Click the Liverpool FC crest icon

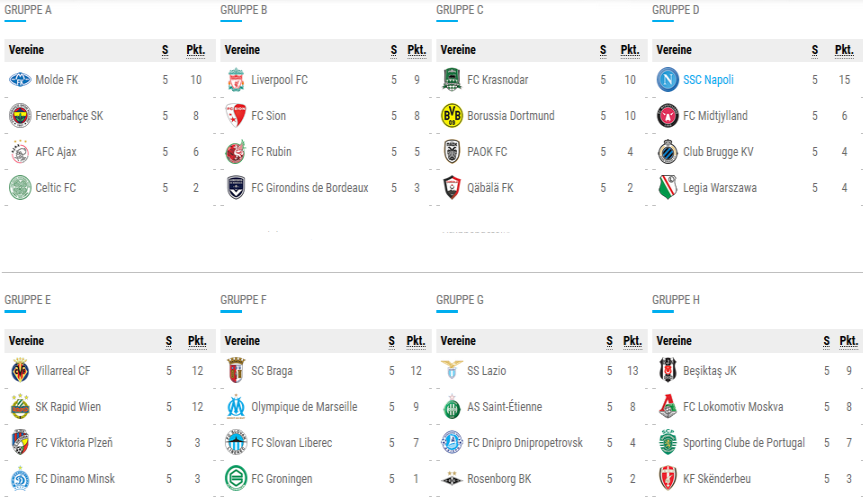[236, 80]
